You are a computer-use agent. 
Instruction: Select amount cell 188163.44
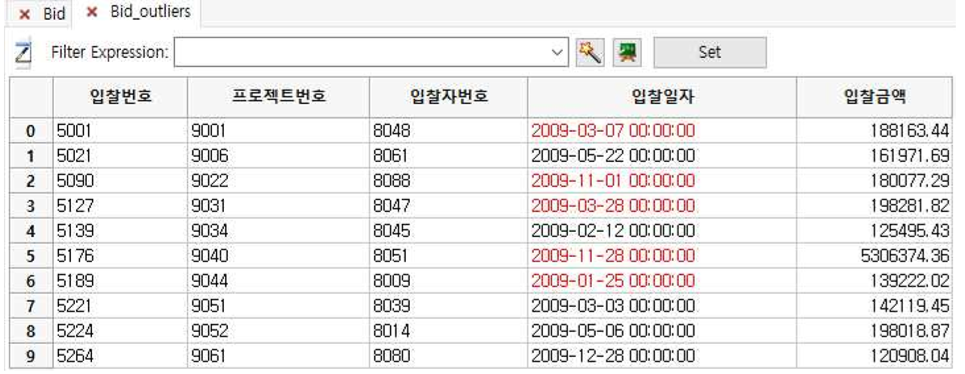(x=875, y=130)
